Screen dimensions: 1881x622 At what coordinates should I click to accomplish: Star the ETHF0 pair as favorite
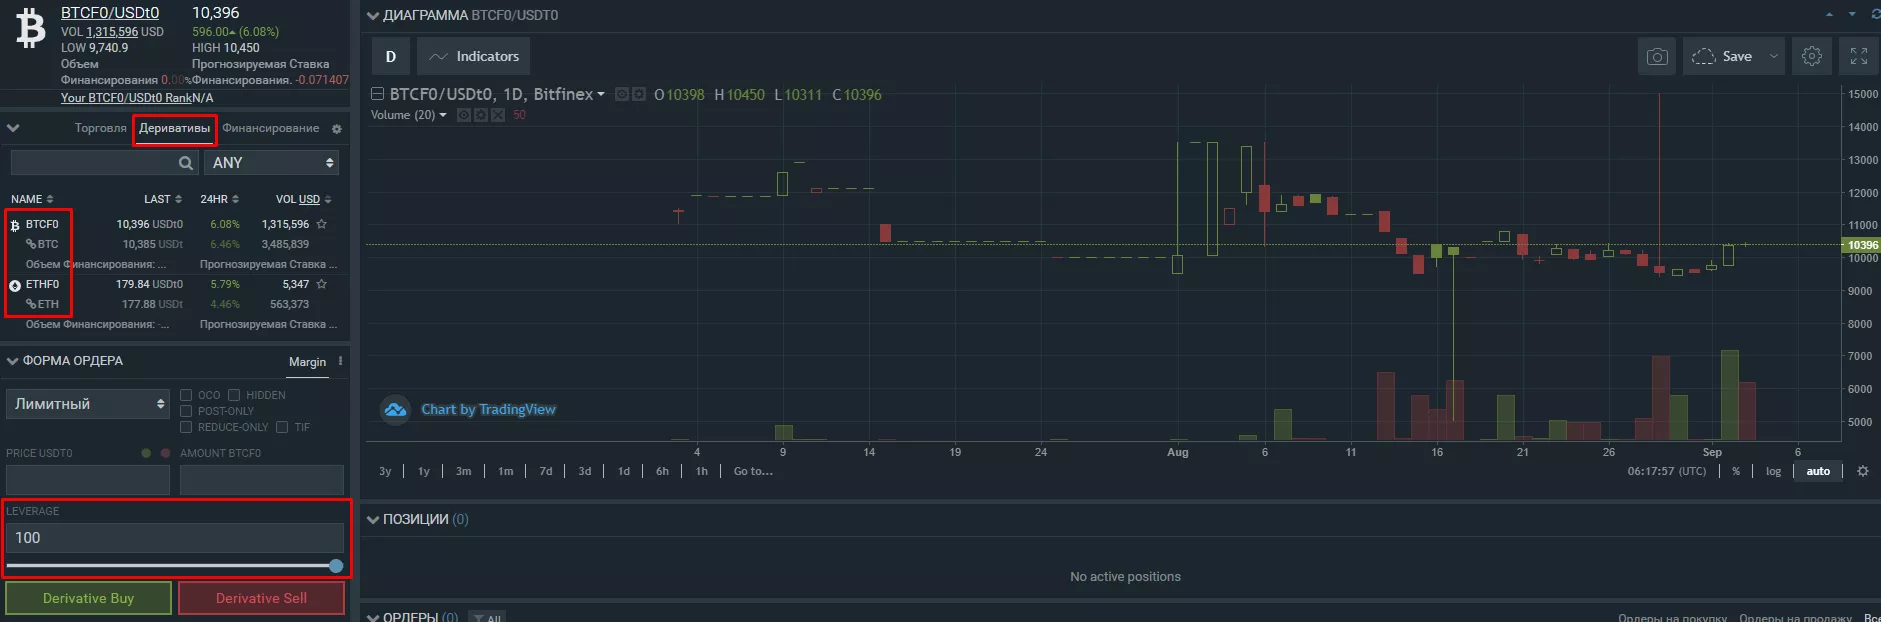(x=322, y=285)
